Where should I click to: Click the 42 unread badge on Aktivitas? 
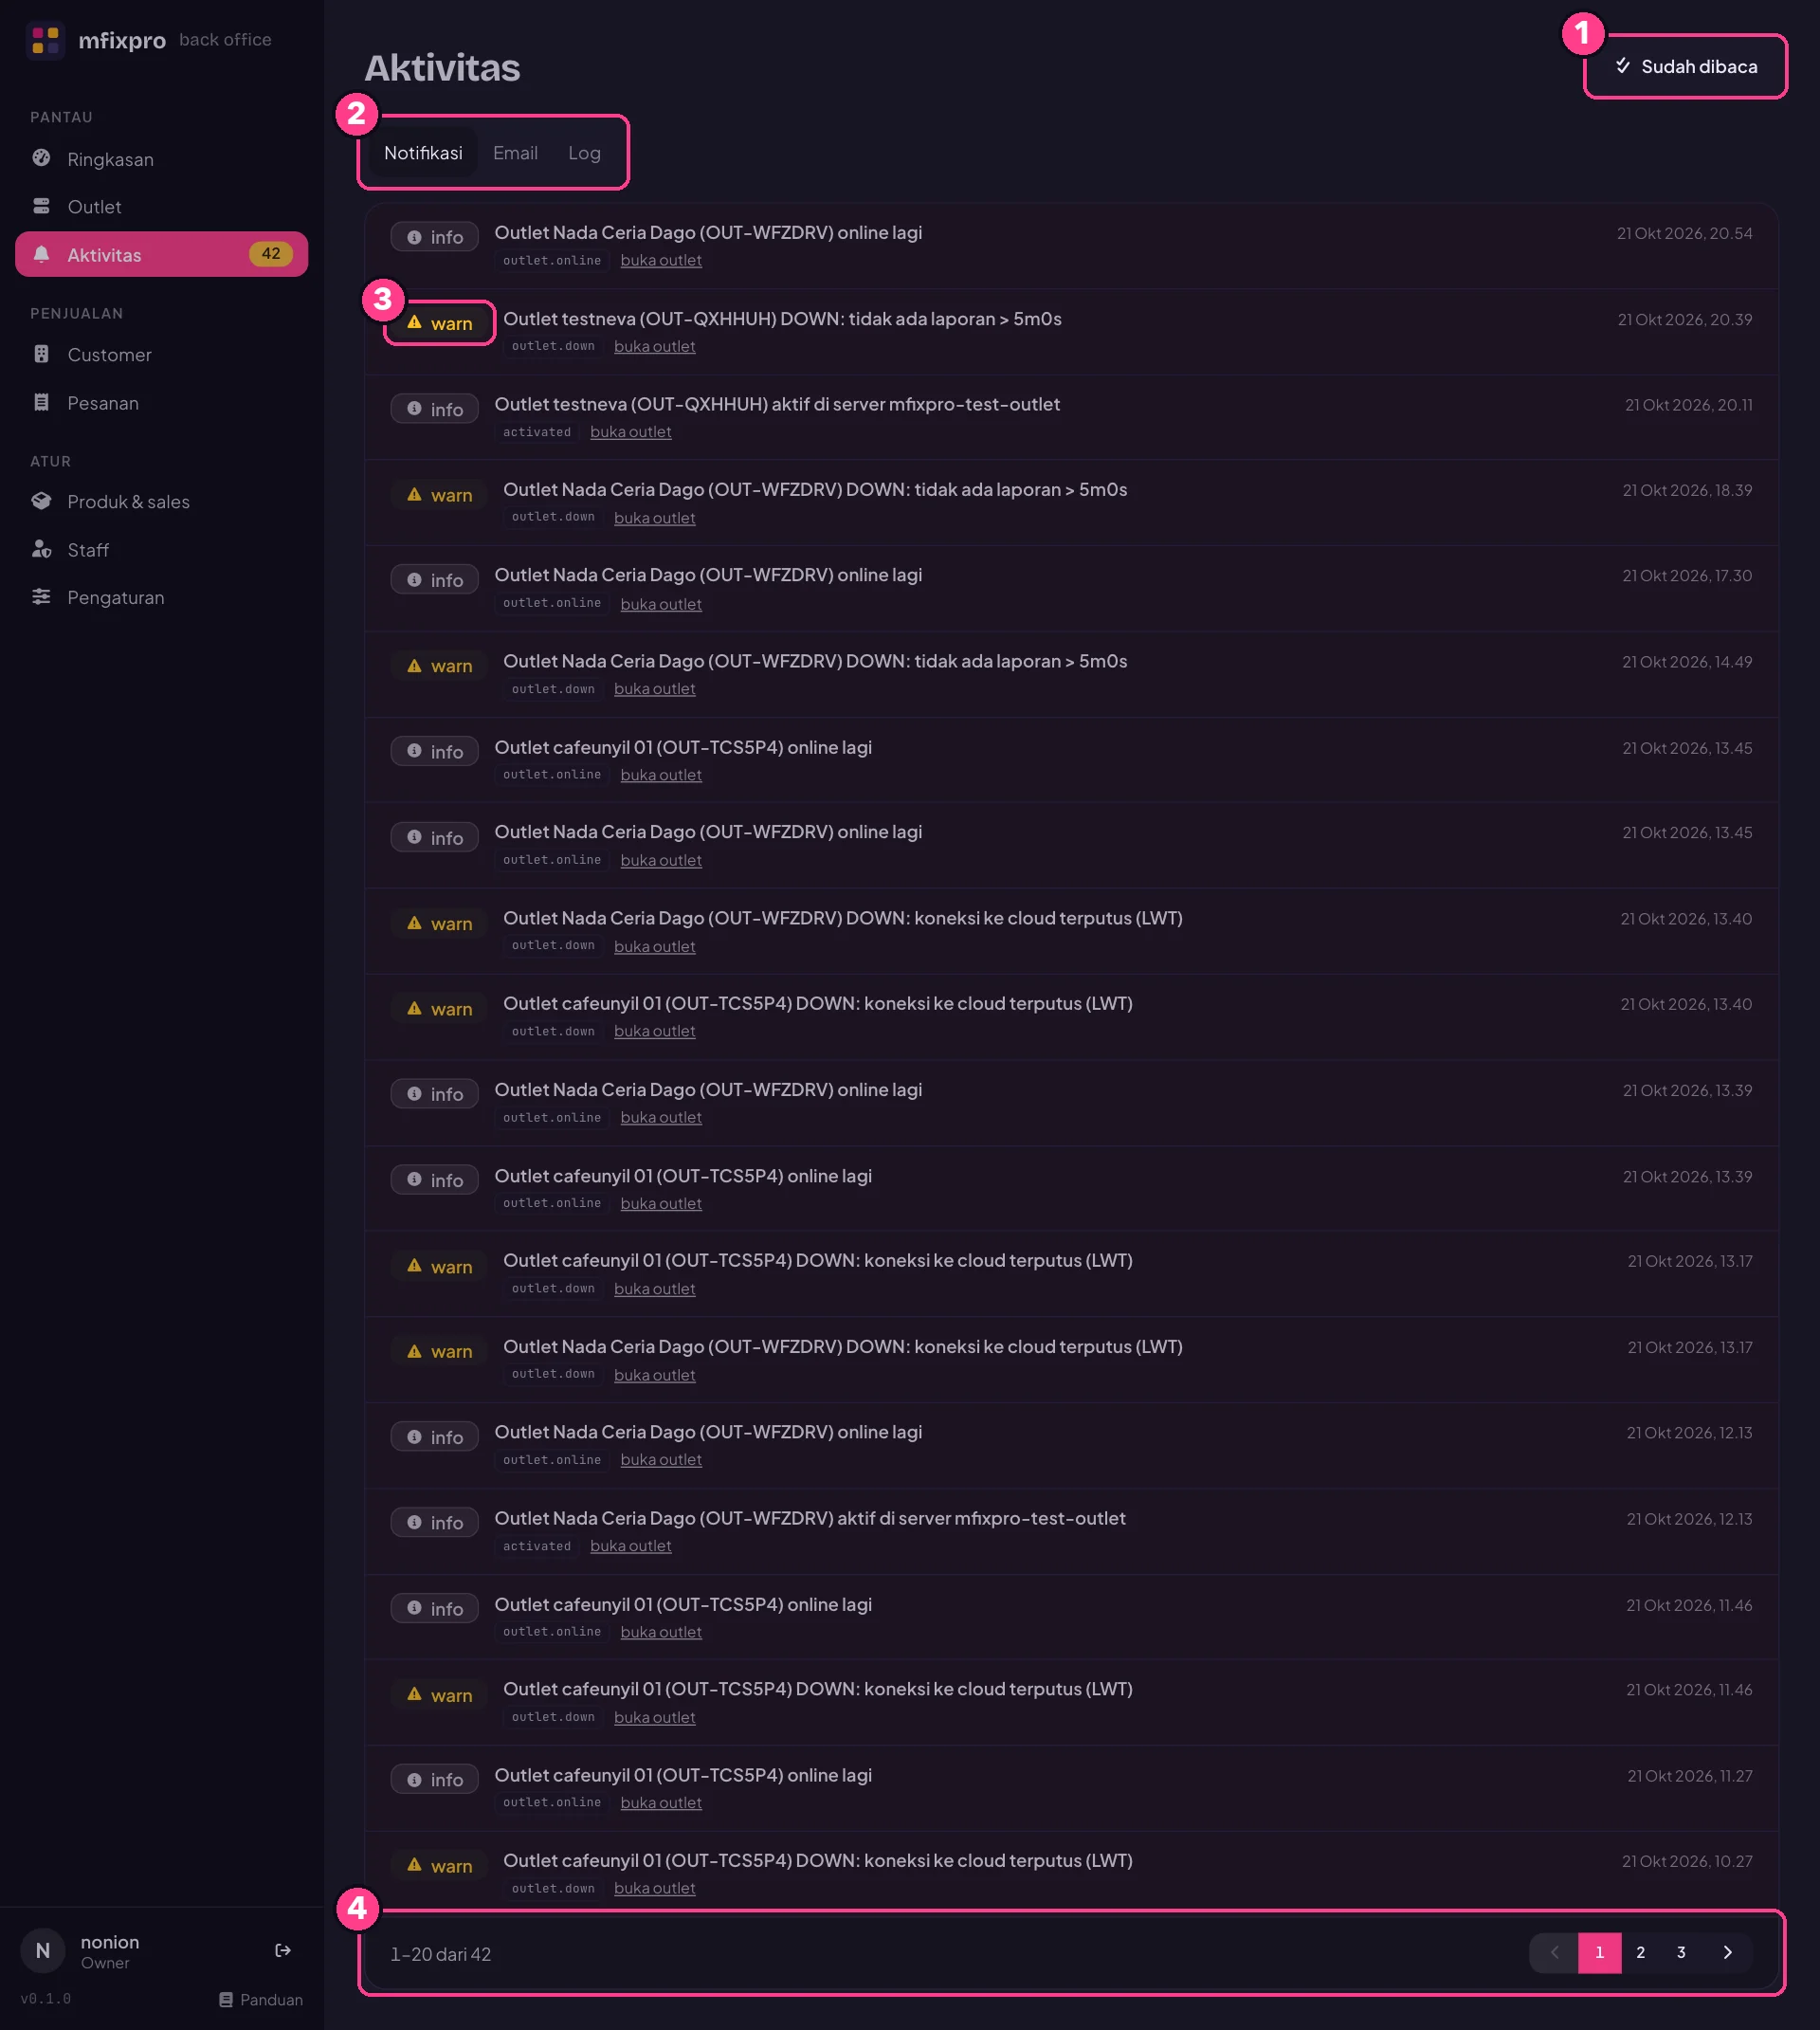(271, 254)
